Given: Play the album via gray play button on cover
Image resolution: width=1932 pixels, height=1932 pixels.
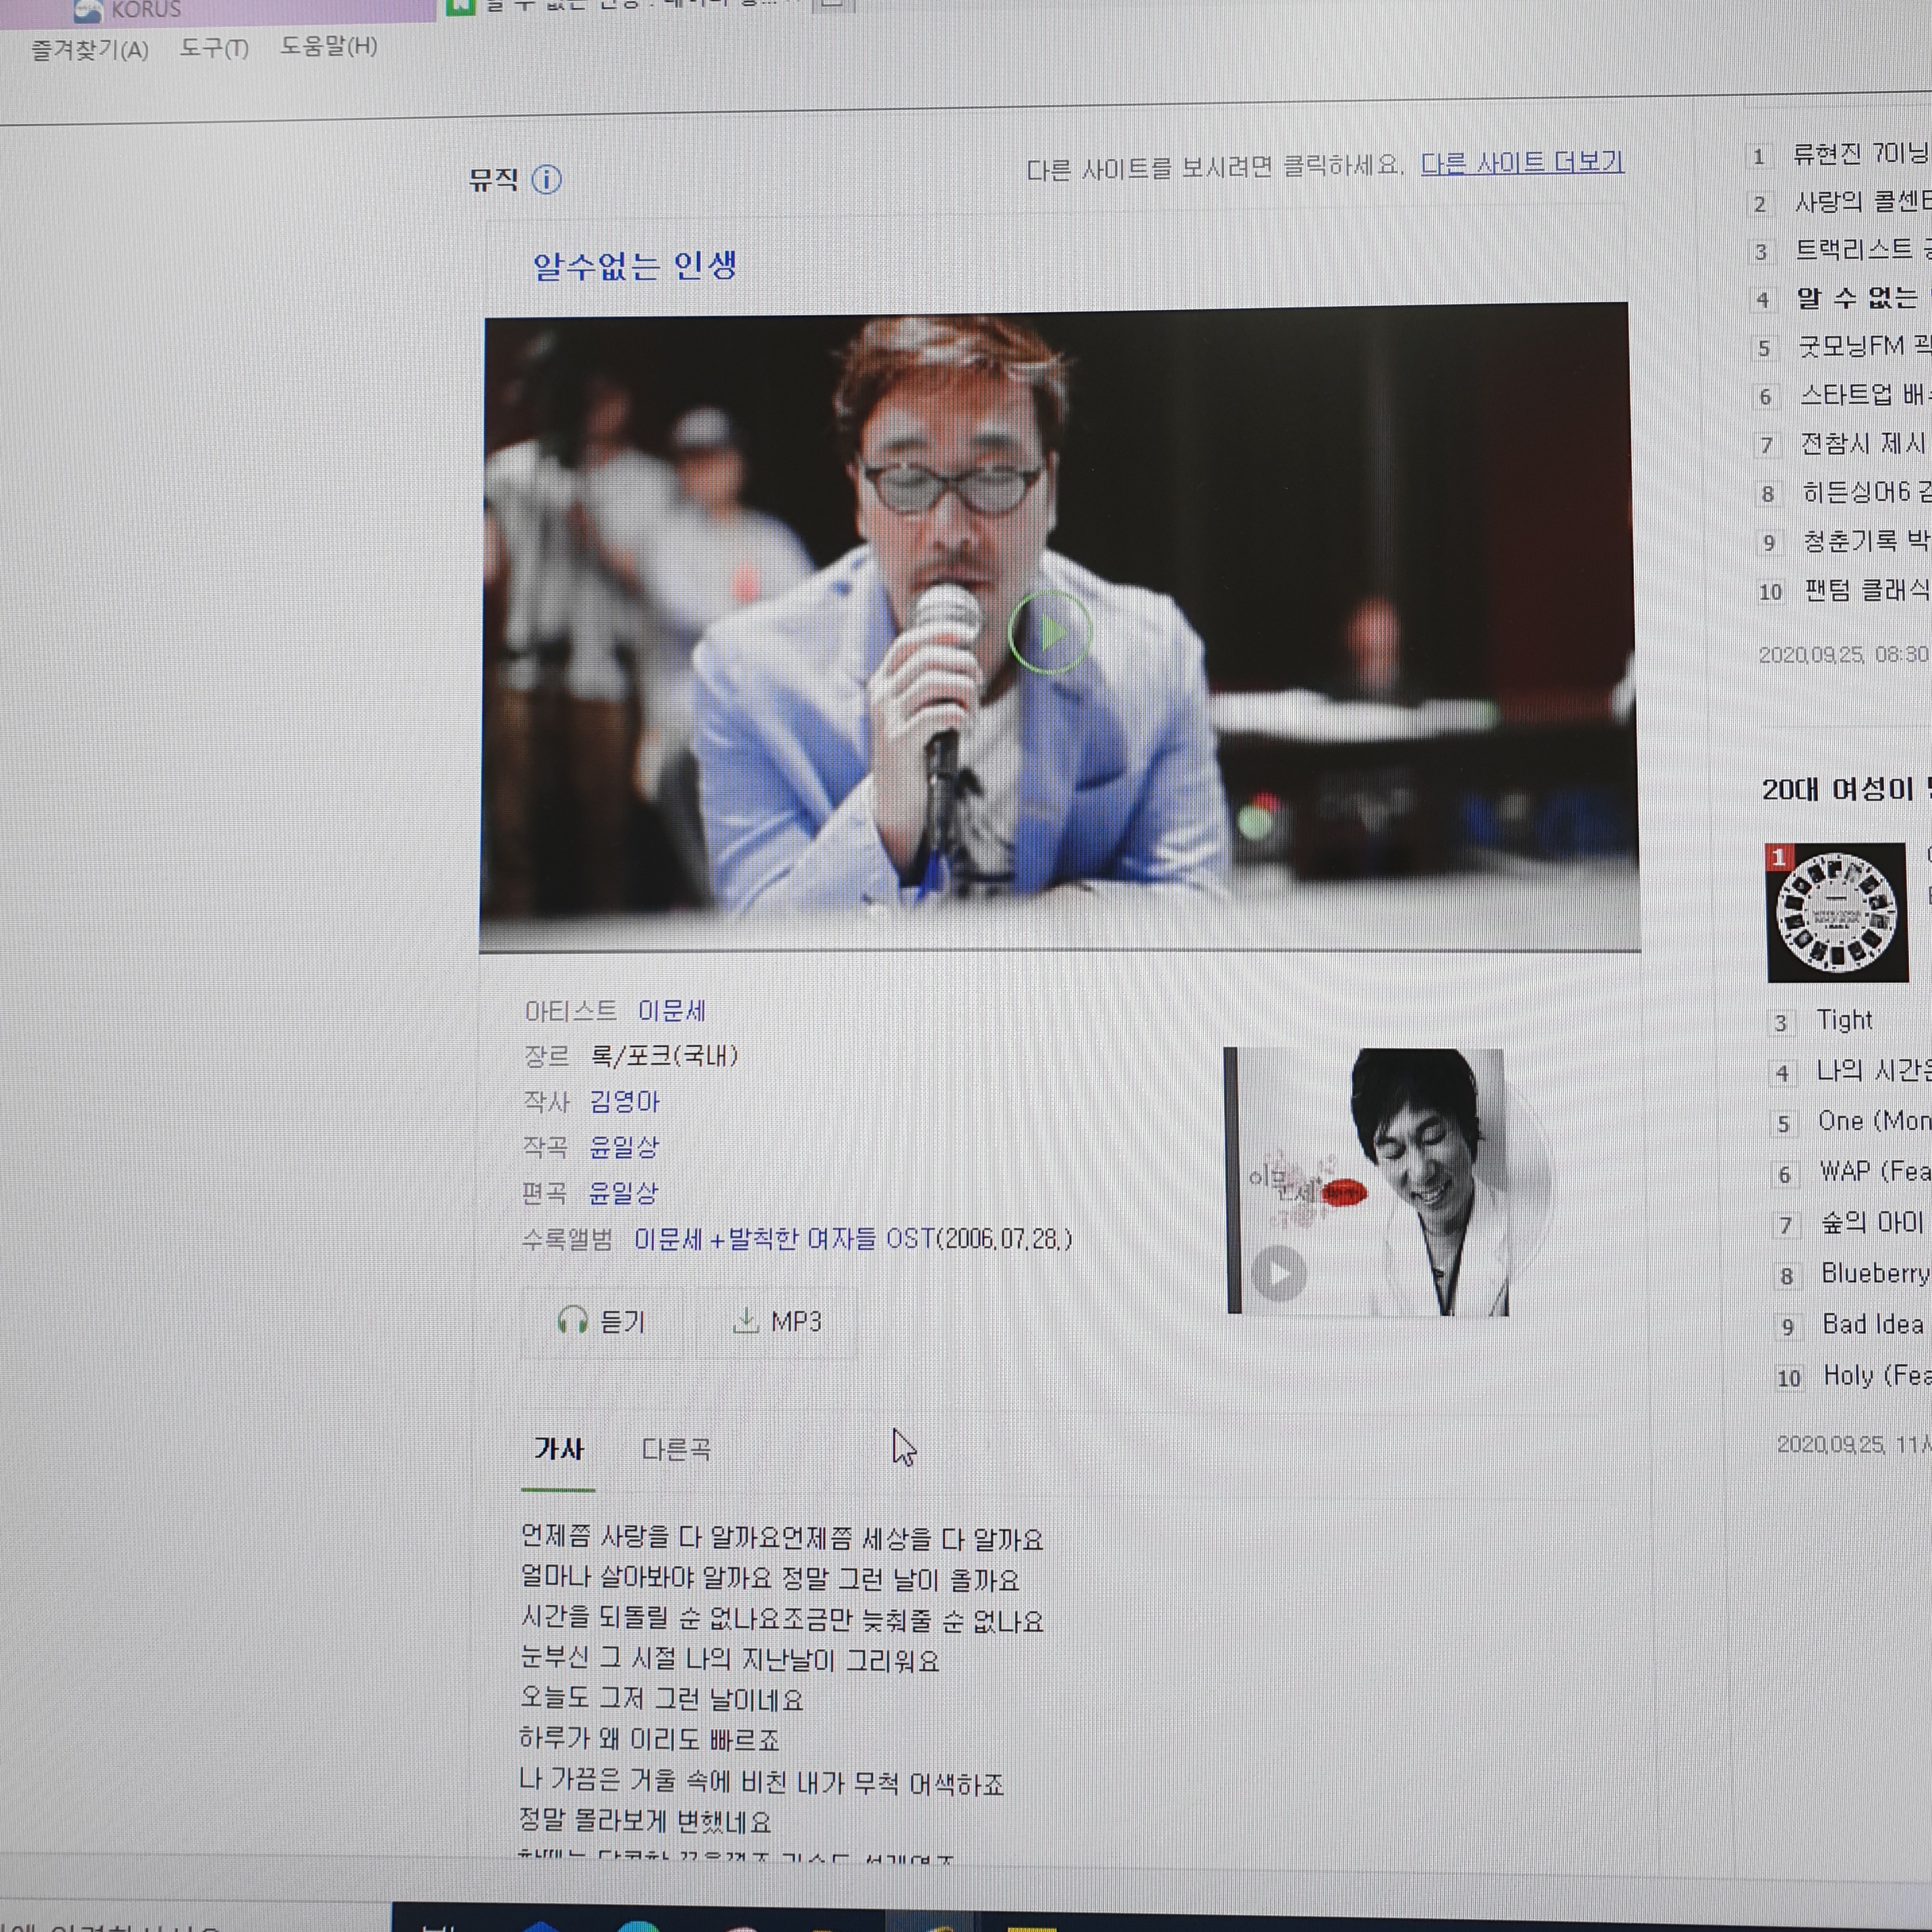Looking at the screenshot, I should pos(1279,1273).
